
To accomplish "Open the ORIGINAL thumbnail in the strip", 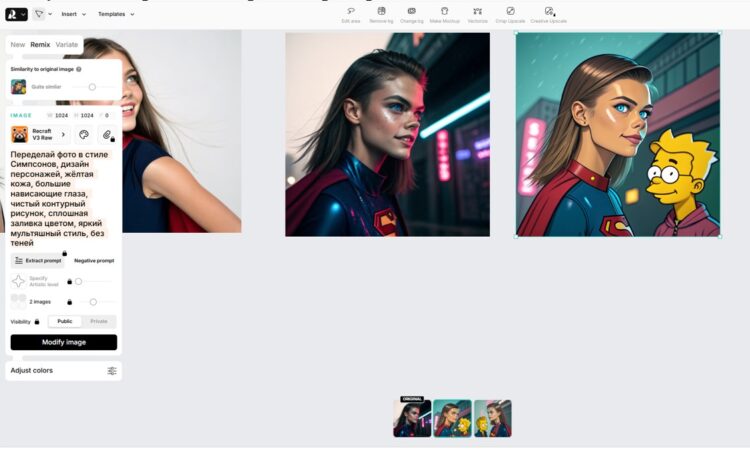I will coord(412,418).
